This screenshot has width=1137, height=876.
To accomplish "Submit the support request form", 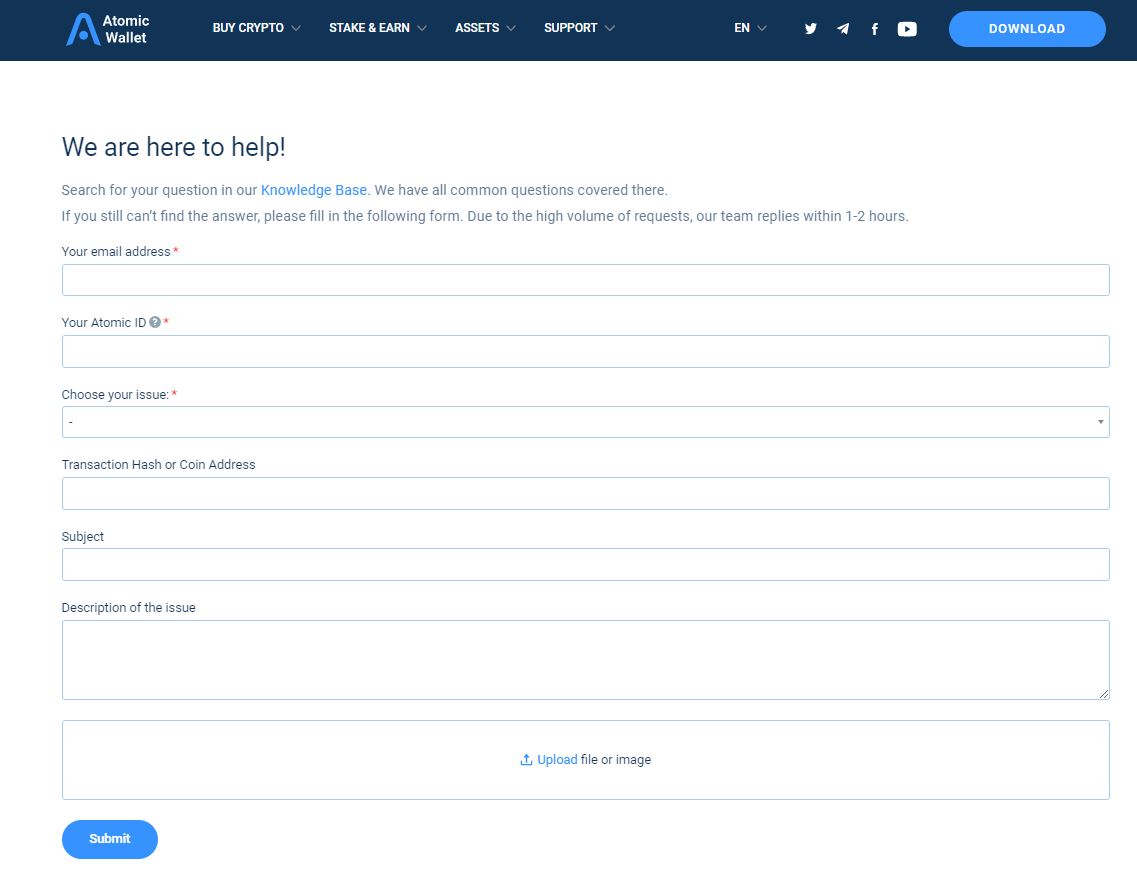I will (x=110, y=839).
